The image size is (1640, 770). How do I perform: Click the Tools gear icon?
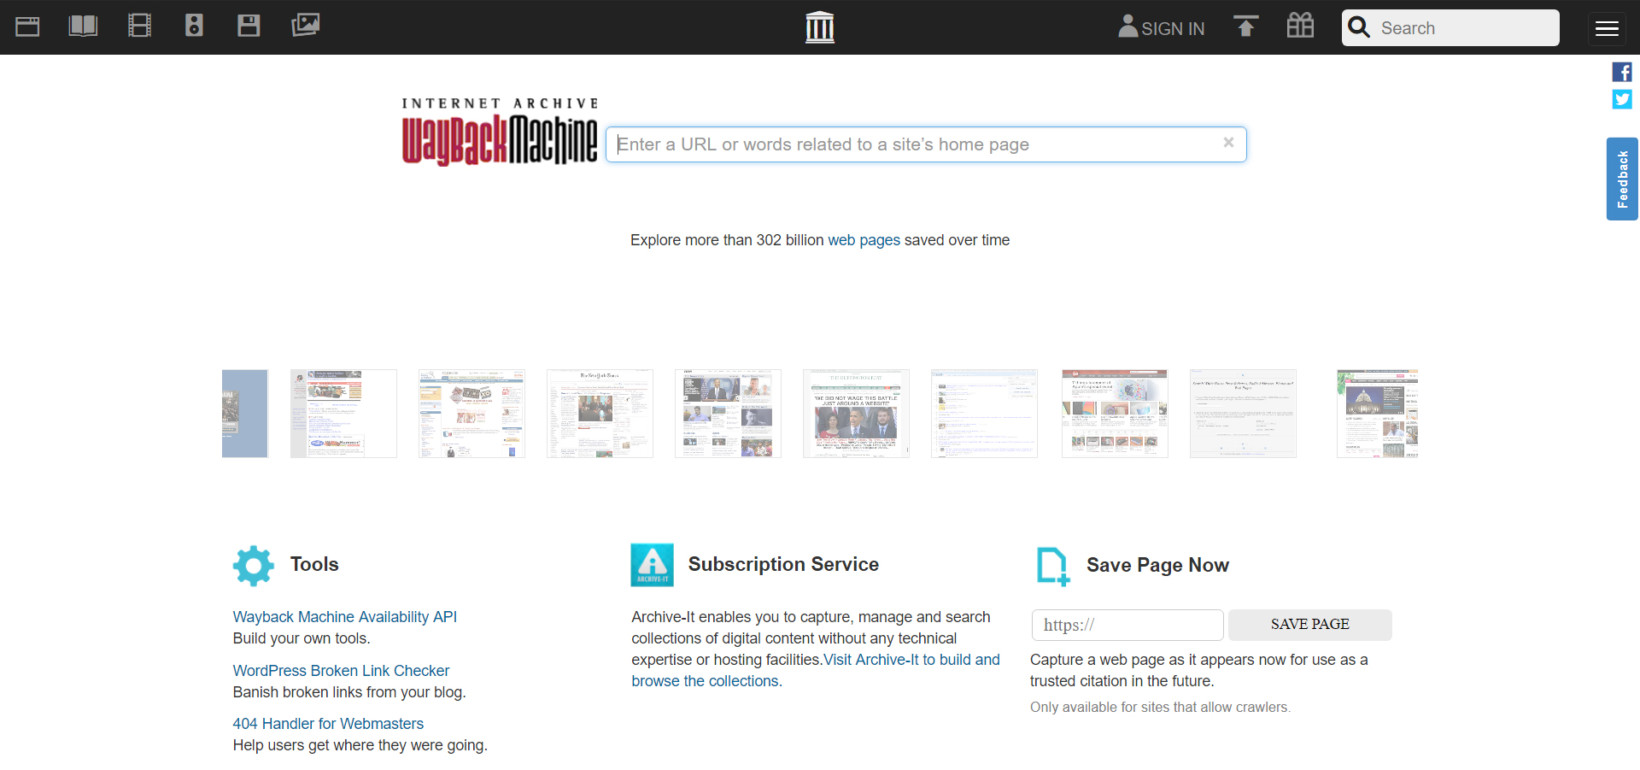(253, 565)
